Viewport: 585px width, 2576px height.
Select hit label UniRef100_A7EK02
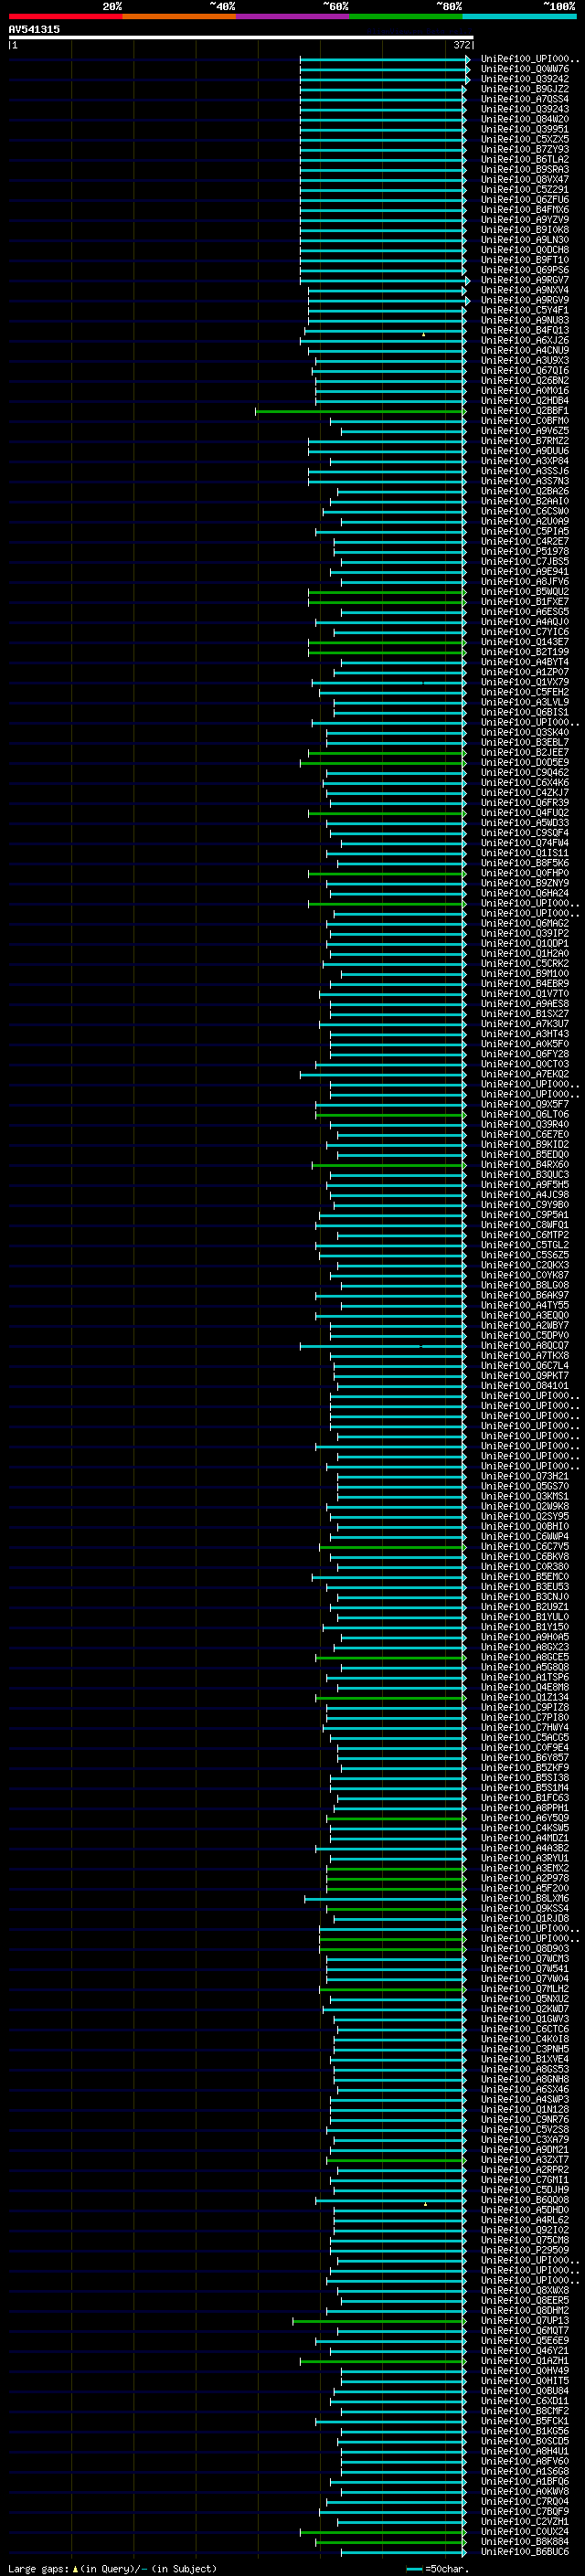[525, 1074]
